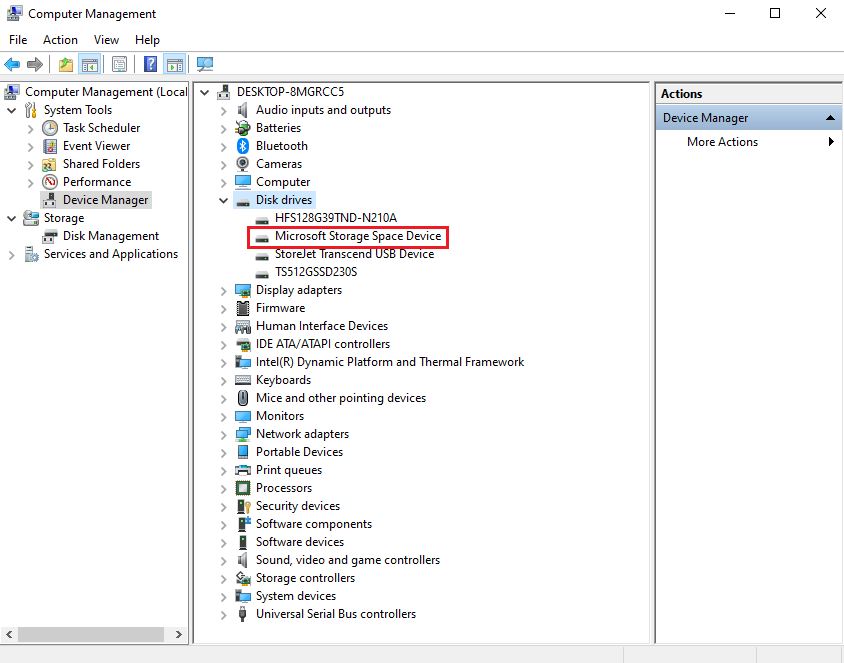Screen dimensions: 844x663
Task: Collapse the Device Manager actions header
Action: (x=829, y=117)
